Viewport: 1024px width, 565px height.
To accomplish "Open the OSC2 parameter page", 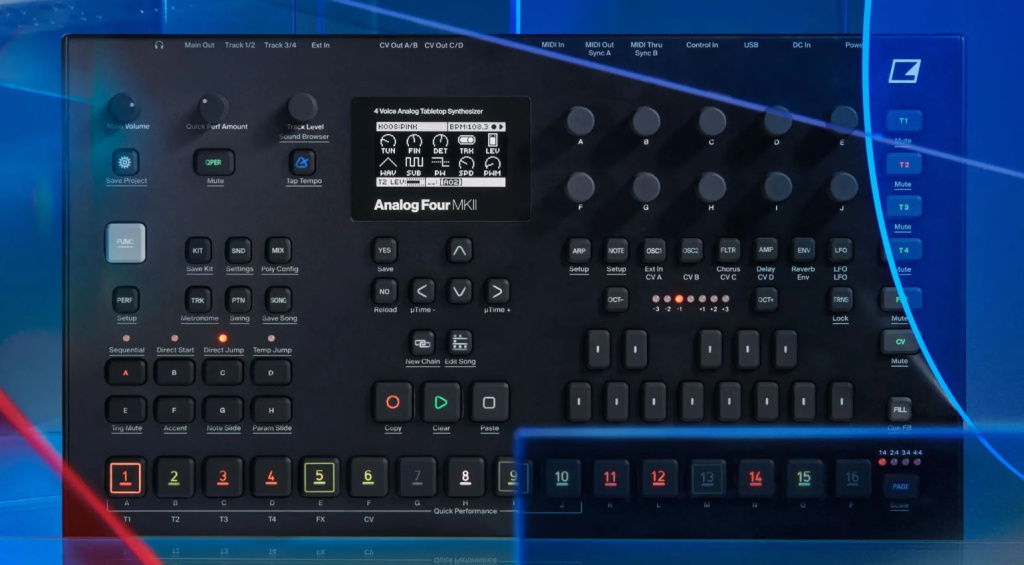I will click(691, 250).
